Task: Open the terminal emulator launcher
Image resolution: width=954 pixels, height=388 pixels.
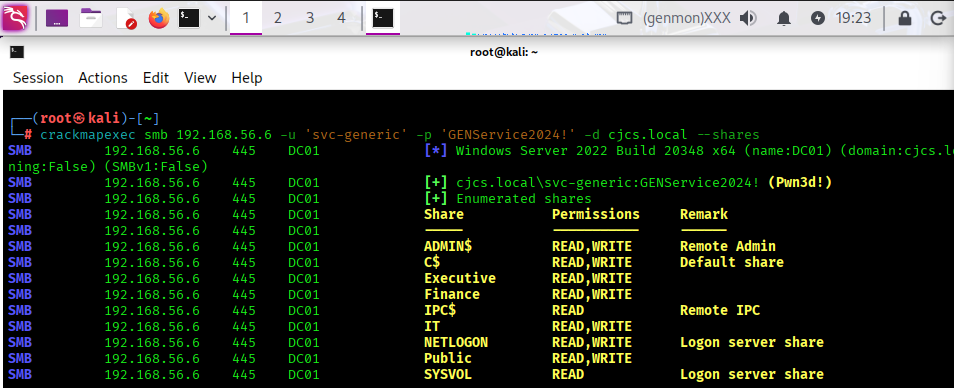Action: point(189,18)
